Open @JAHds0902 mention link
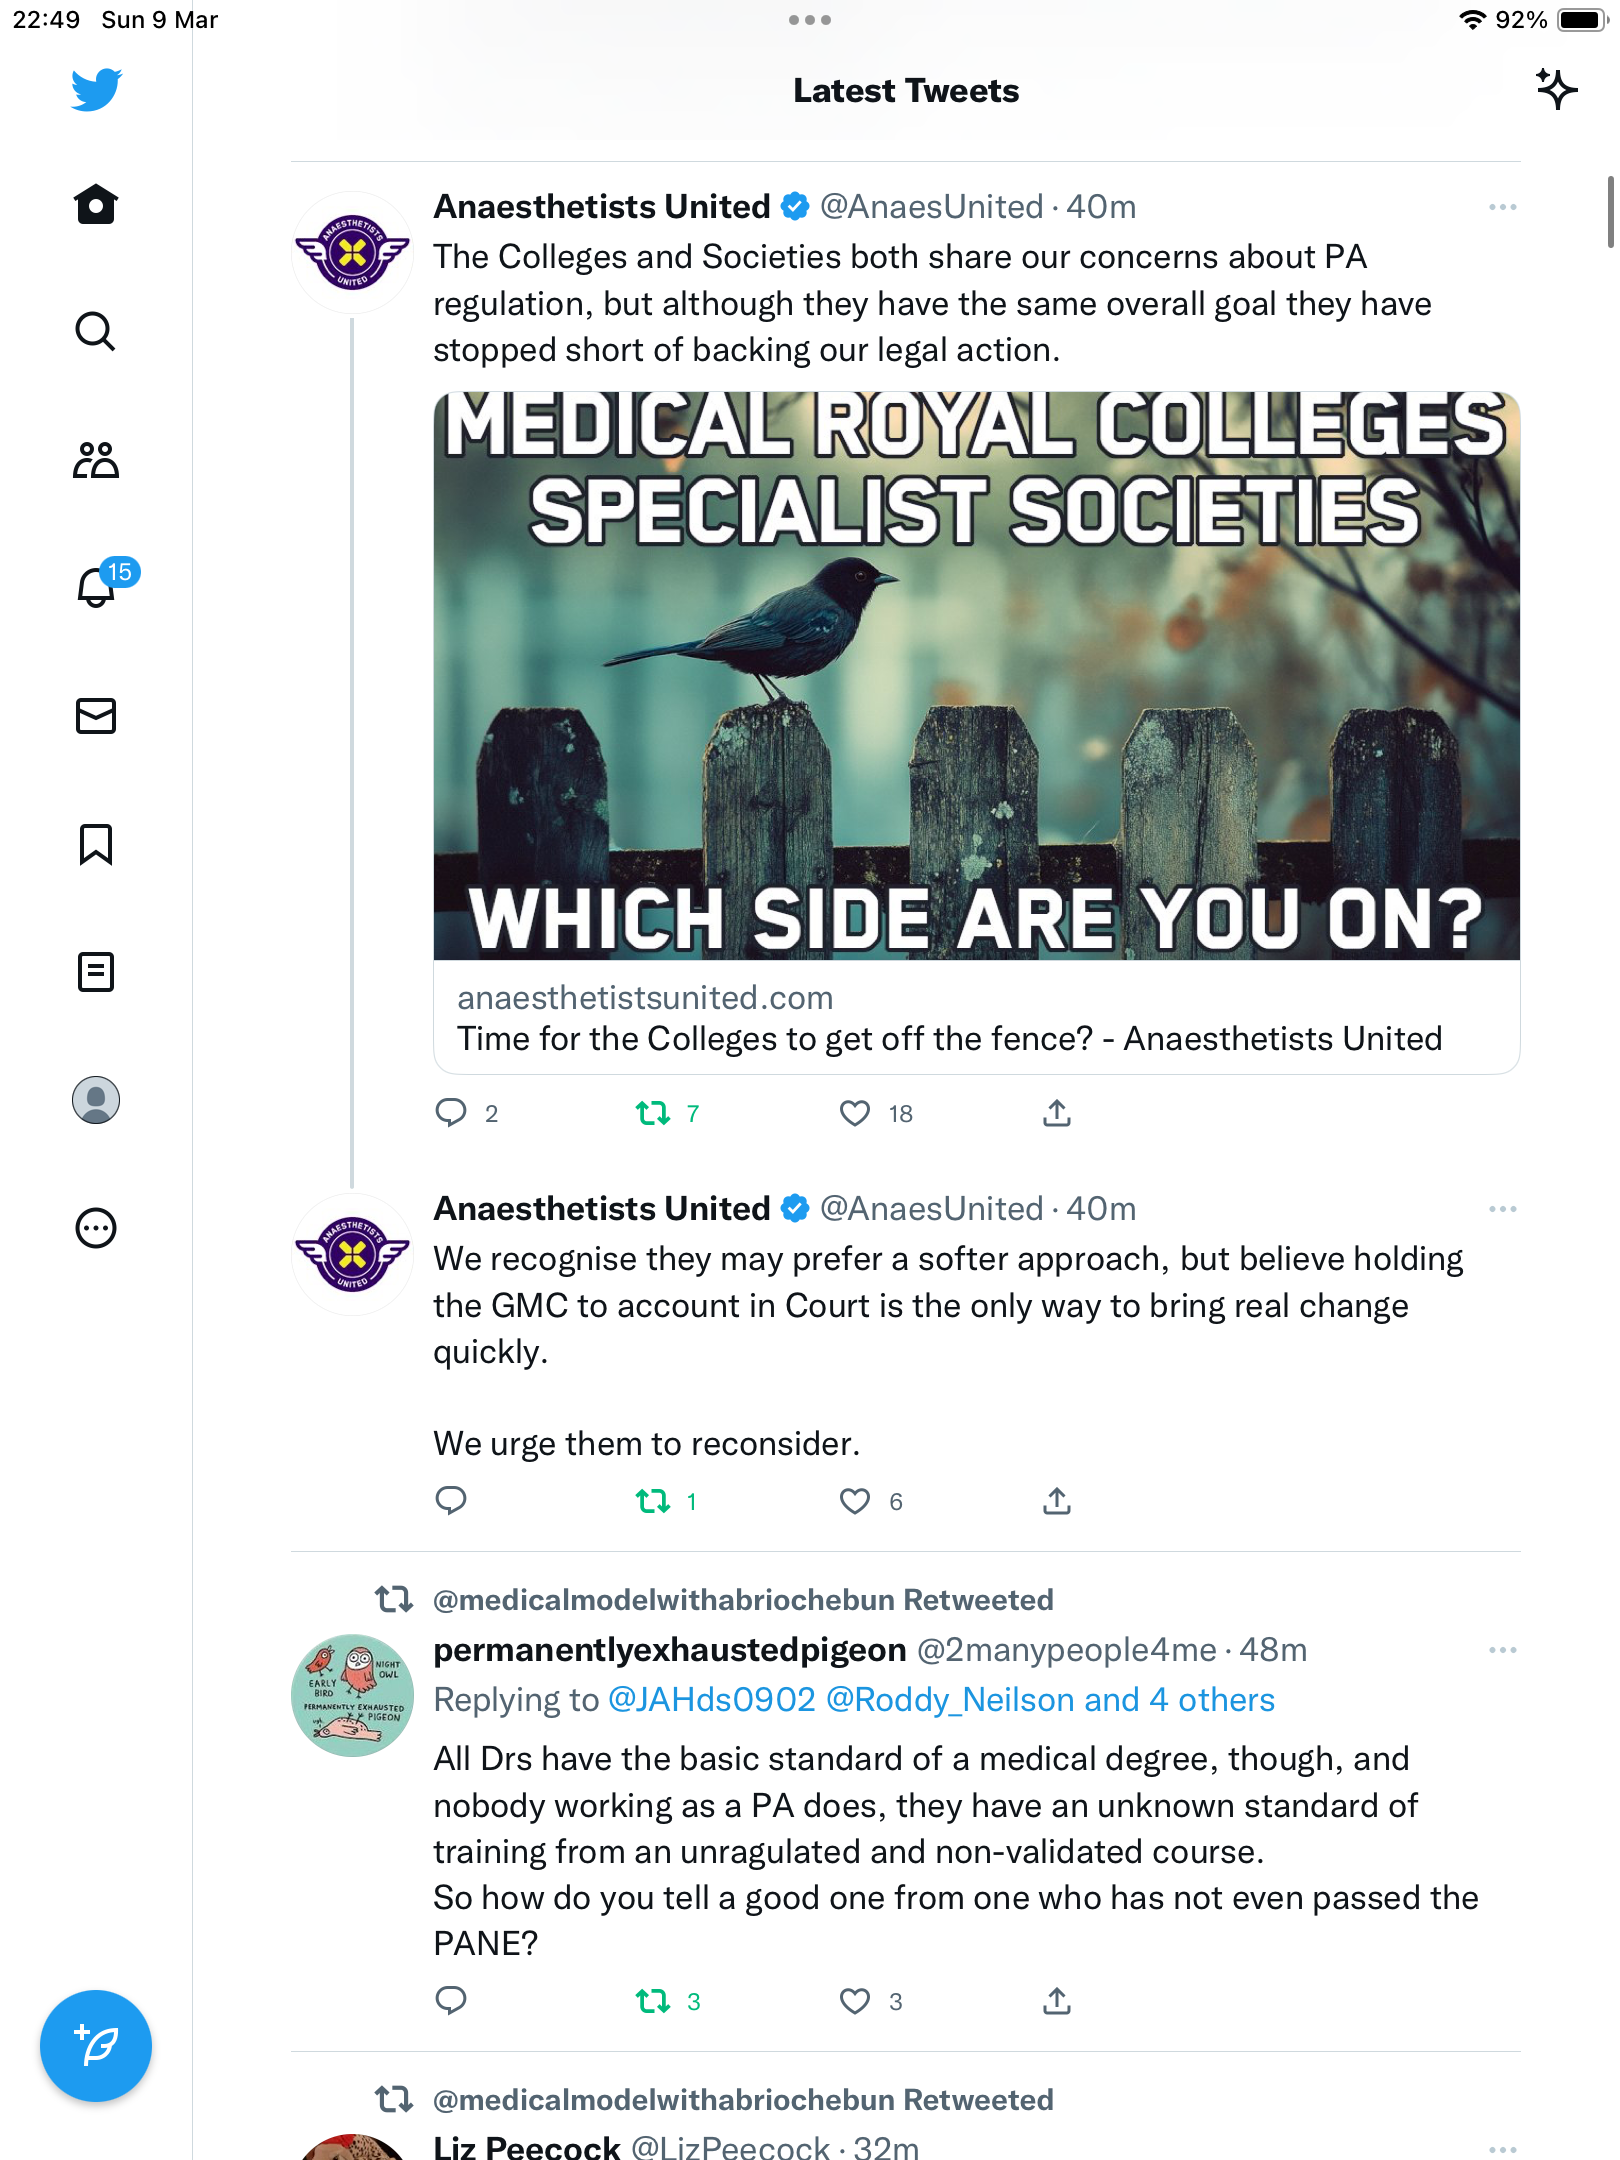The image size is (1620, 2160). 712,1700
